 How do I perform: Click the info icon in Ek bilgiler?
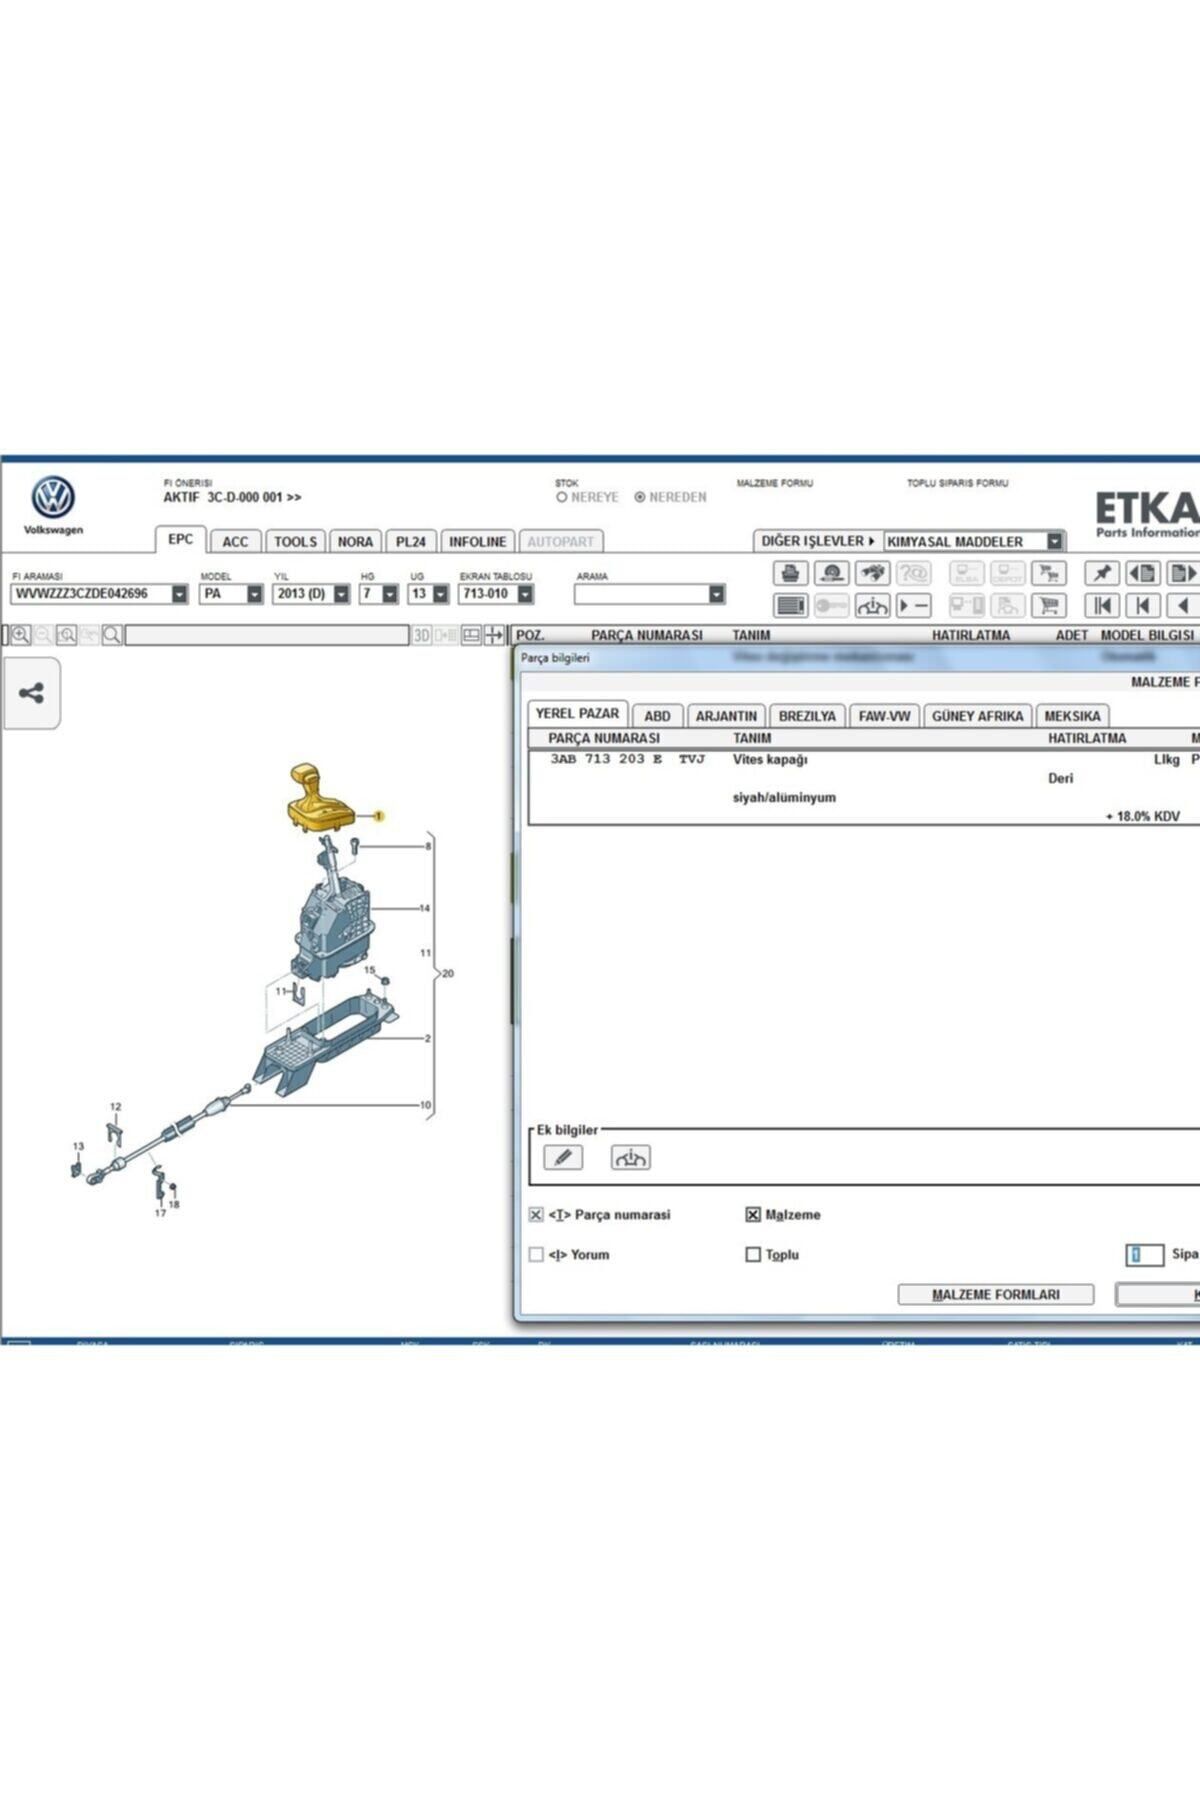[630, 1157]
